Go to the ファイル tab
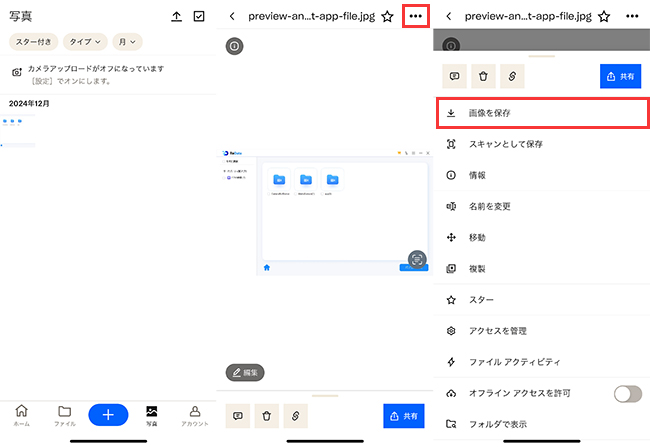 [65, 415]
